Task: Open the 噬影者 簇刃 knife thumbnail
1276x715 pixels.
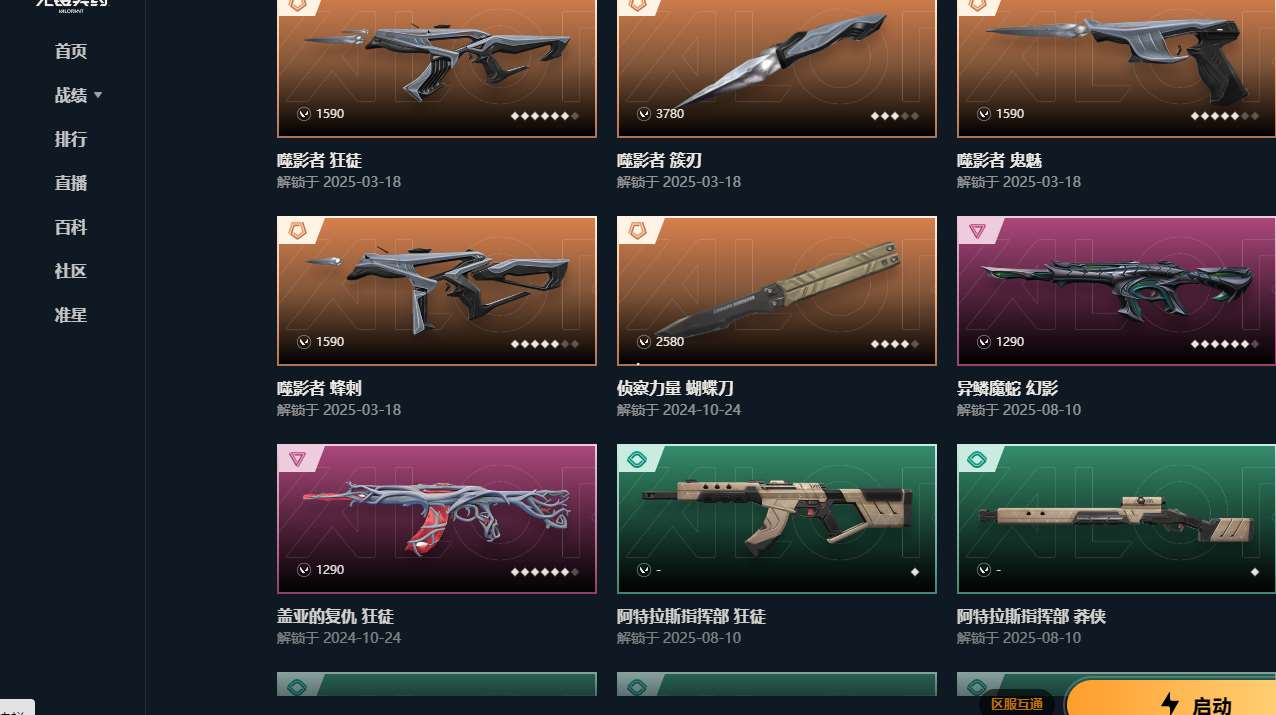Action: (777, 67)
